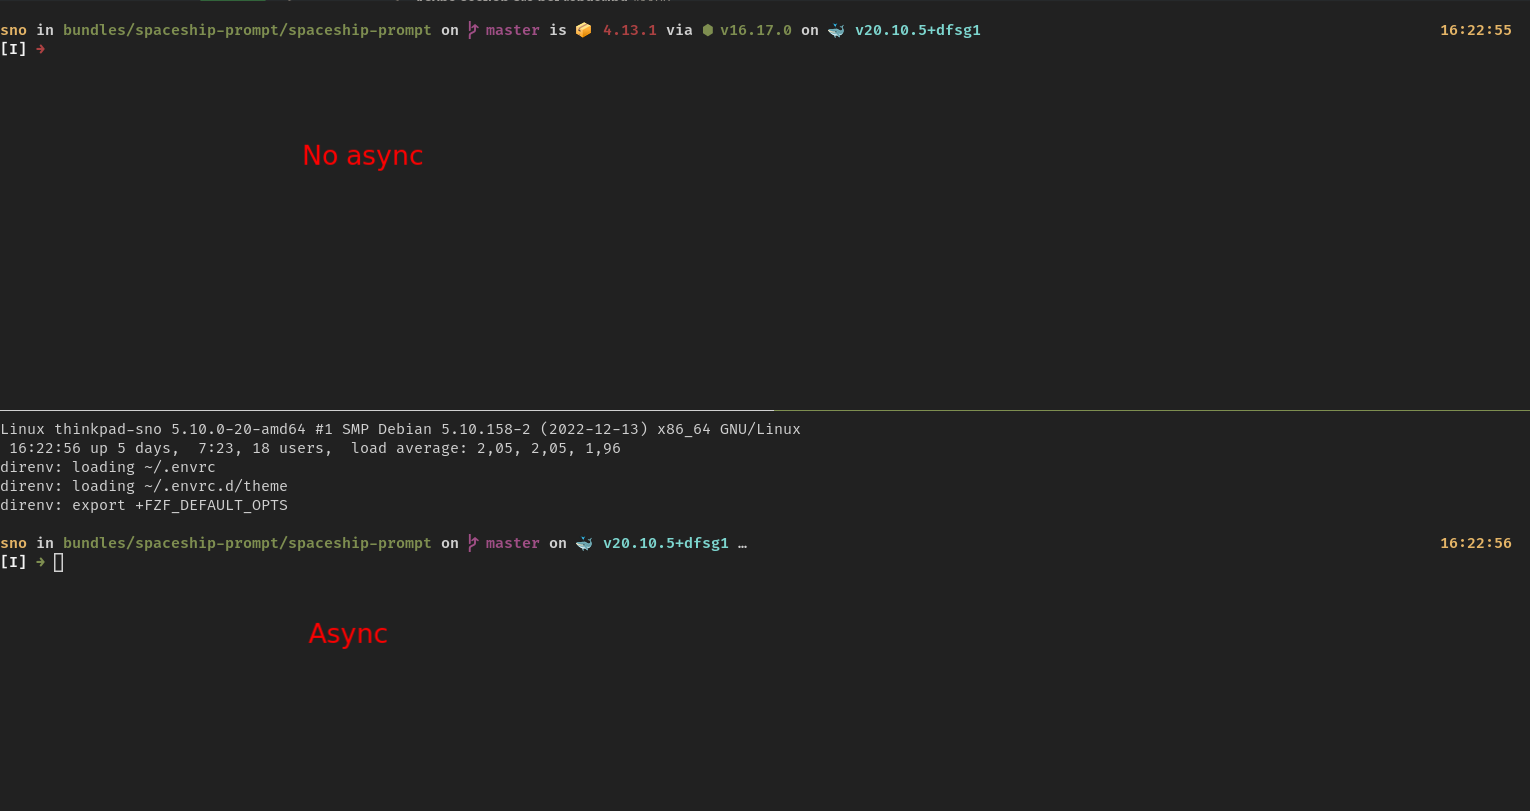Click the Docker whale icon in top prompt
This screenshot has width=1530, height=811.
click(836, 30)
